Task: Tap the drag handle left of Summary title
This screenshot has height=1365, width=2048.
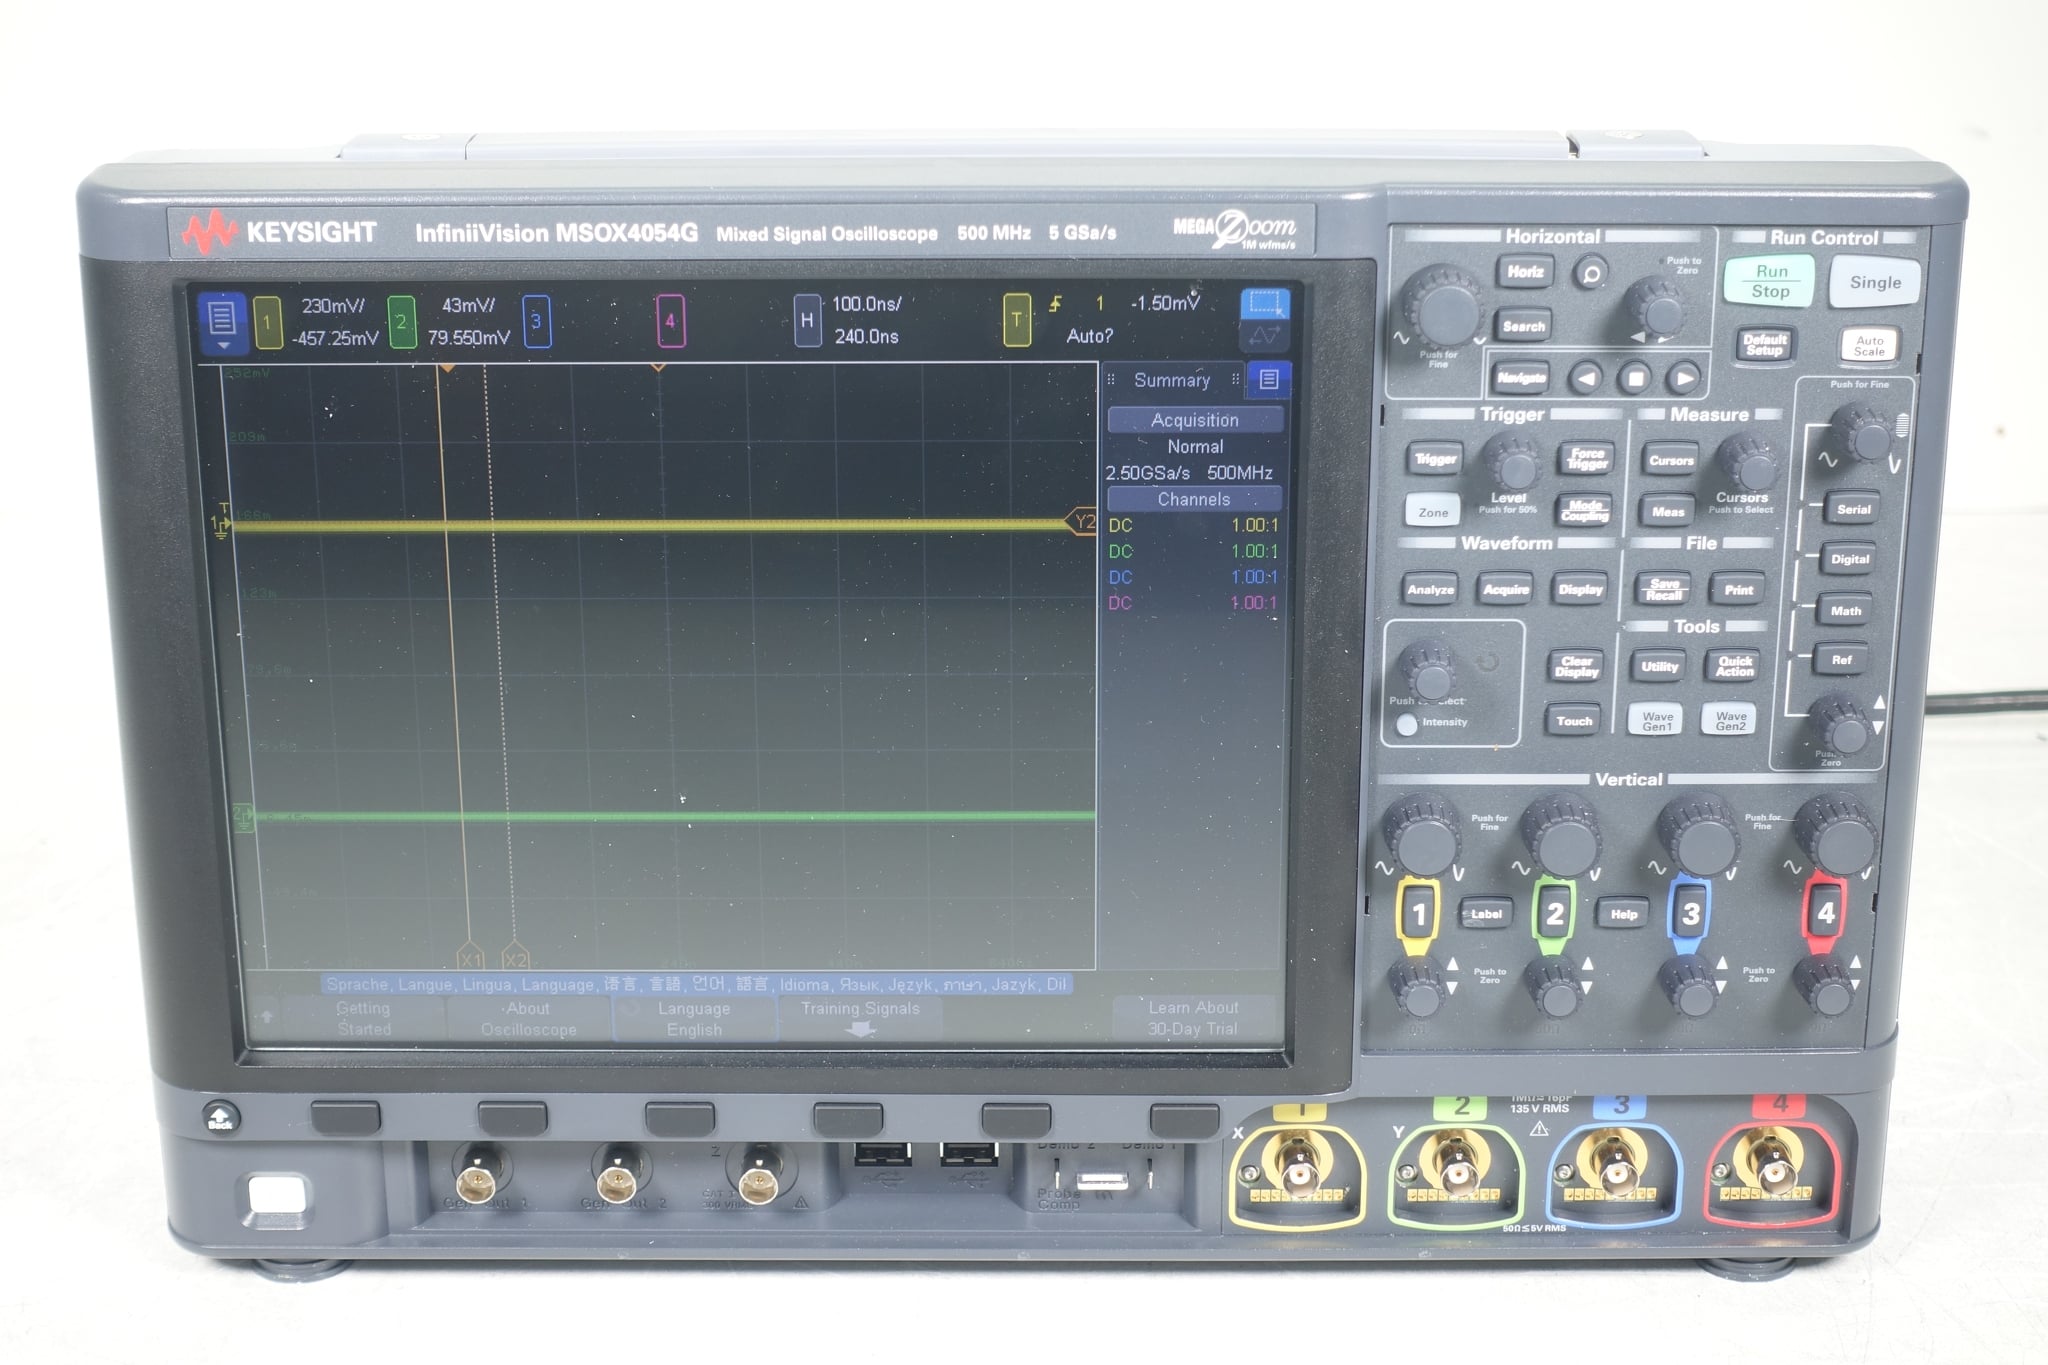Action: (1111, 380)
